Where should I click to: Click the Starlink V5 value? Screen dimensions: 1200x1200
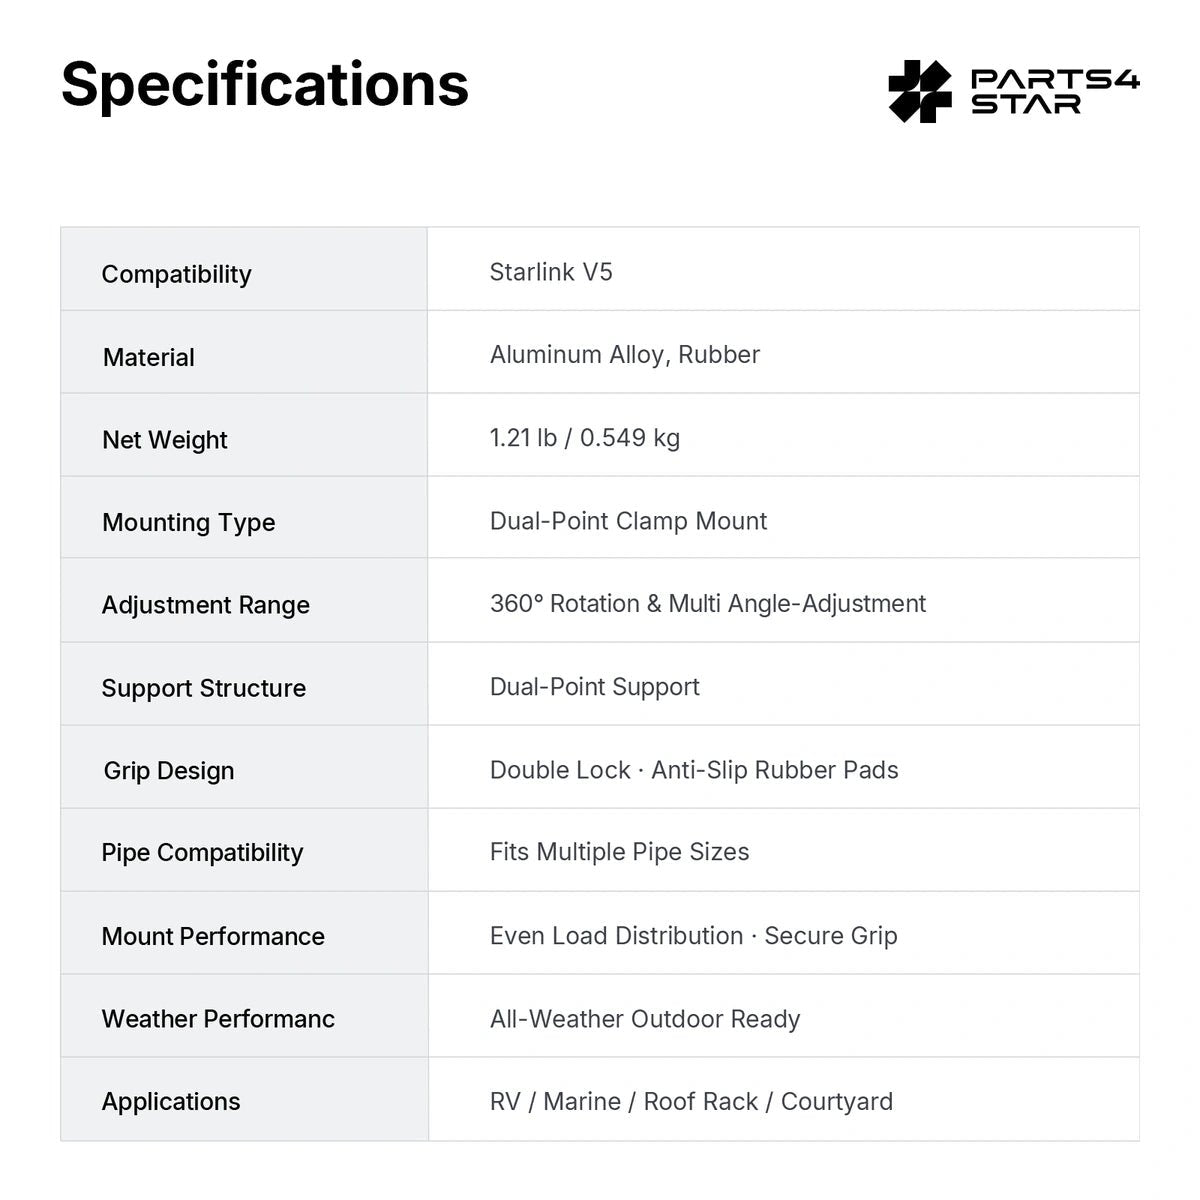(551, 272)
